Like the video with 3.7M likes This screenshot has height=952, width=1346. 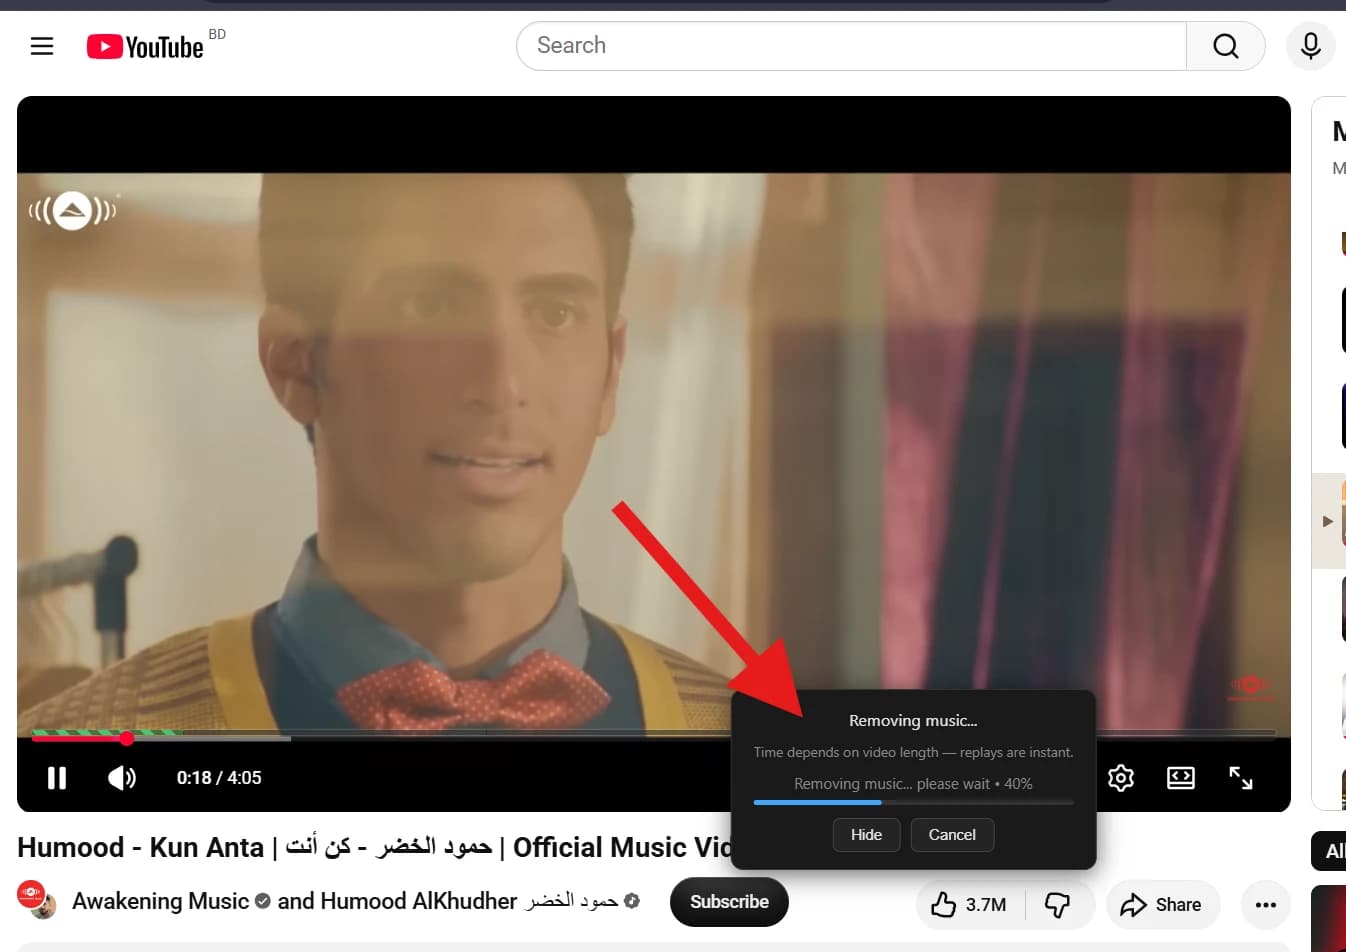(x=968, y=905)
